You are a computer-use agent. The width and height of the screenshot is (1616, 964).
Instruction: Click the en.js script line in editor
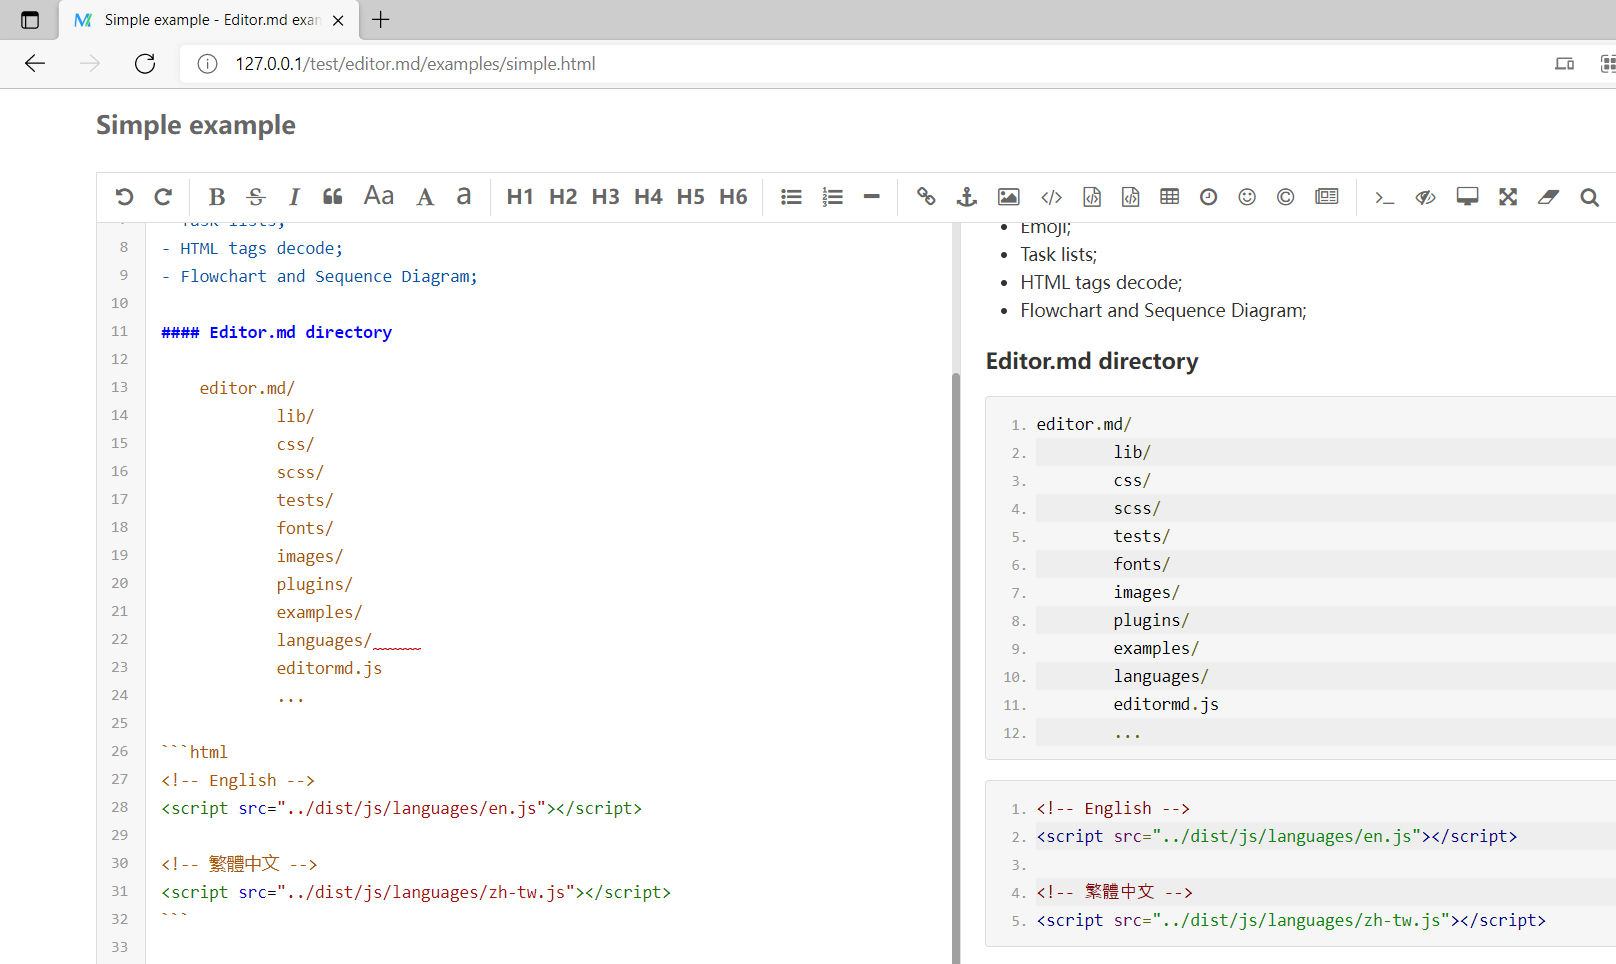401,808
